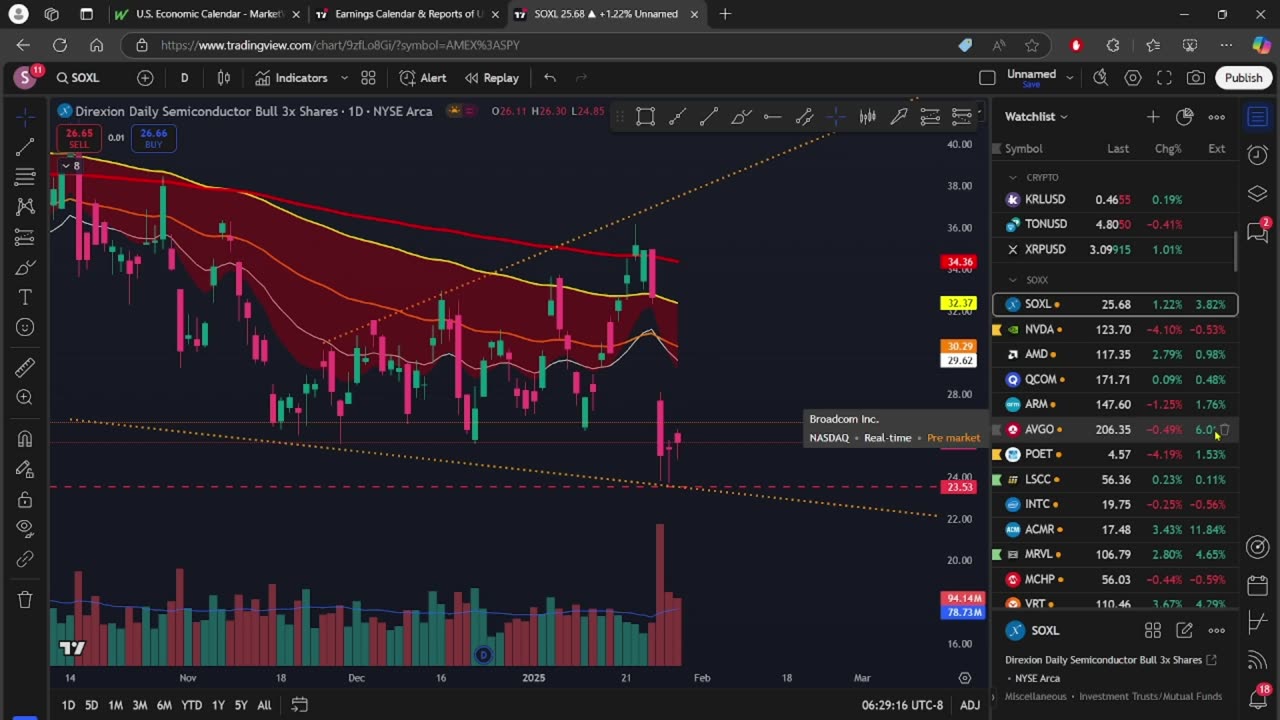The height and width of the screenshot is (720, 1280).
Task: Take a chart snapshot with camera icon
Action: click(x=1196, y=78)
